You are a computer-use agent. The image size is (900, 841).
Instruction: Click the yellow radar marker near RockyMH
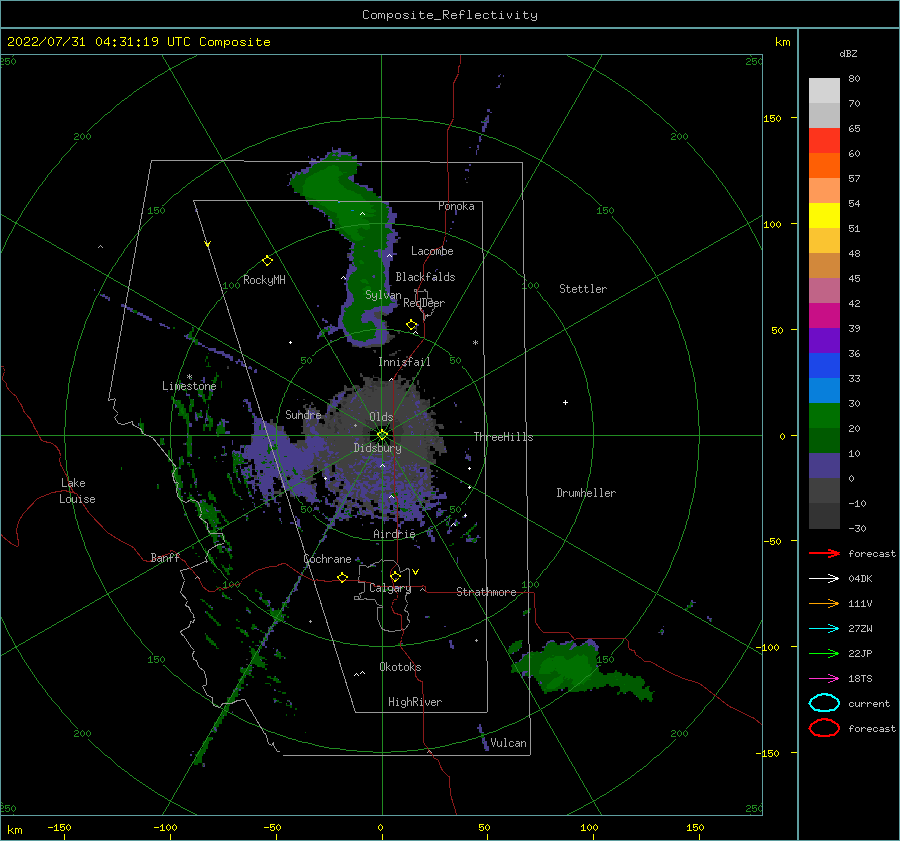tap(267, 261)
